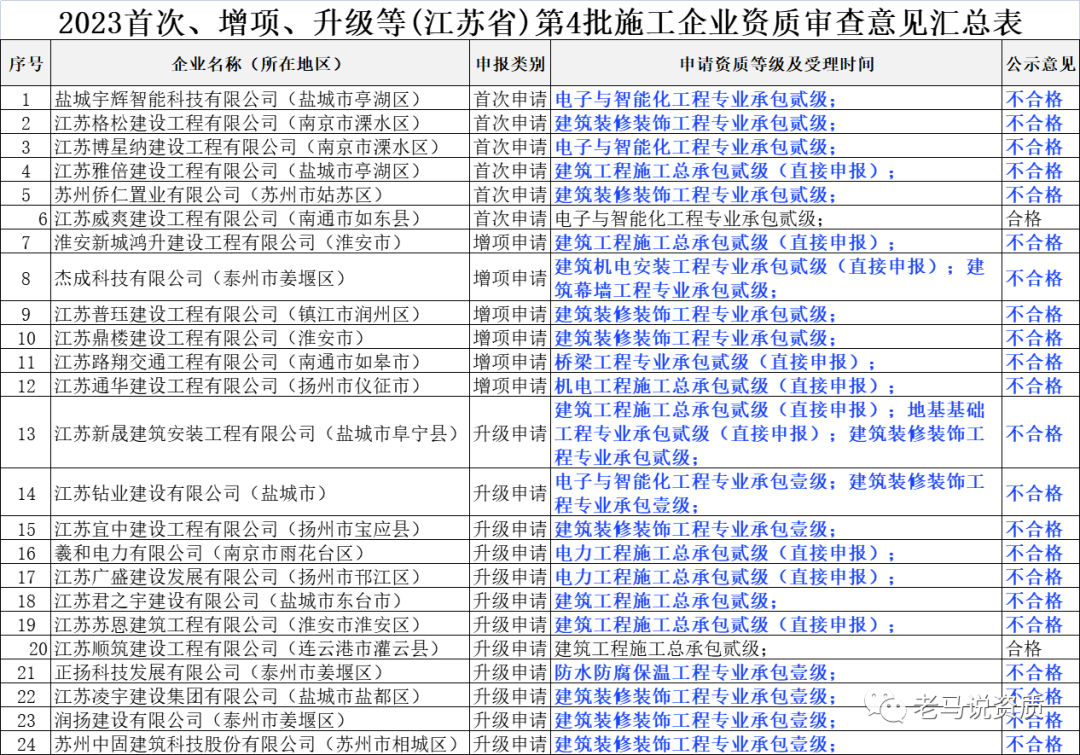Click the header cell 公示意见

(1040, 63)
